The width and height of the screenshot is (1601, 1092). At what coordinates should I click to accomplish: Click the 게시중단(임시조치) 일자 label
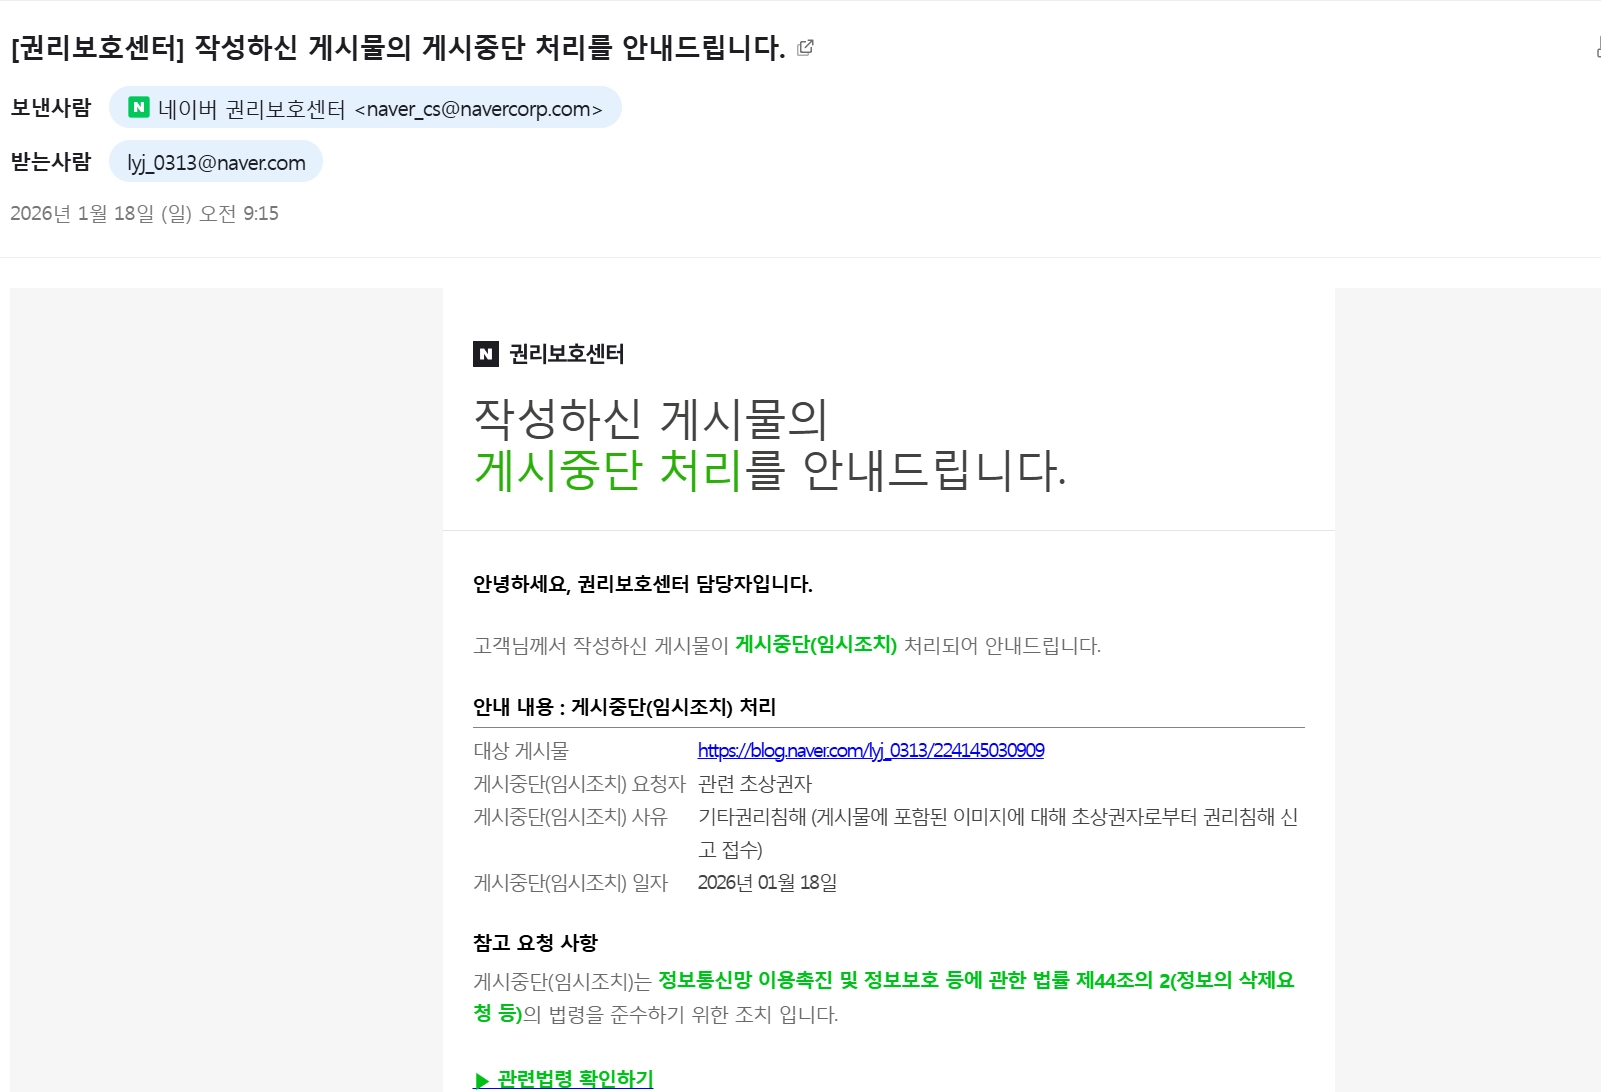tap(570, 882)
